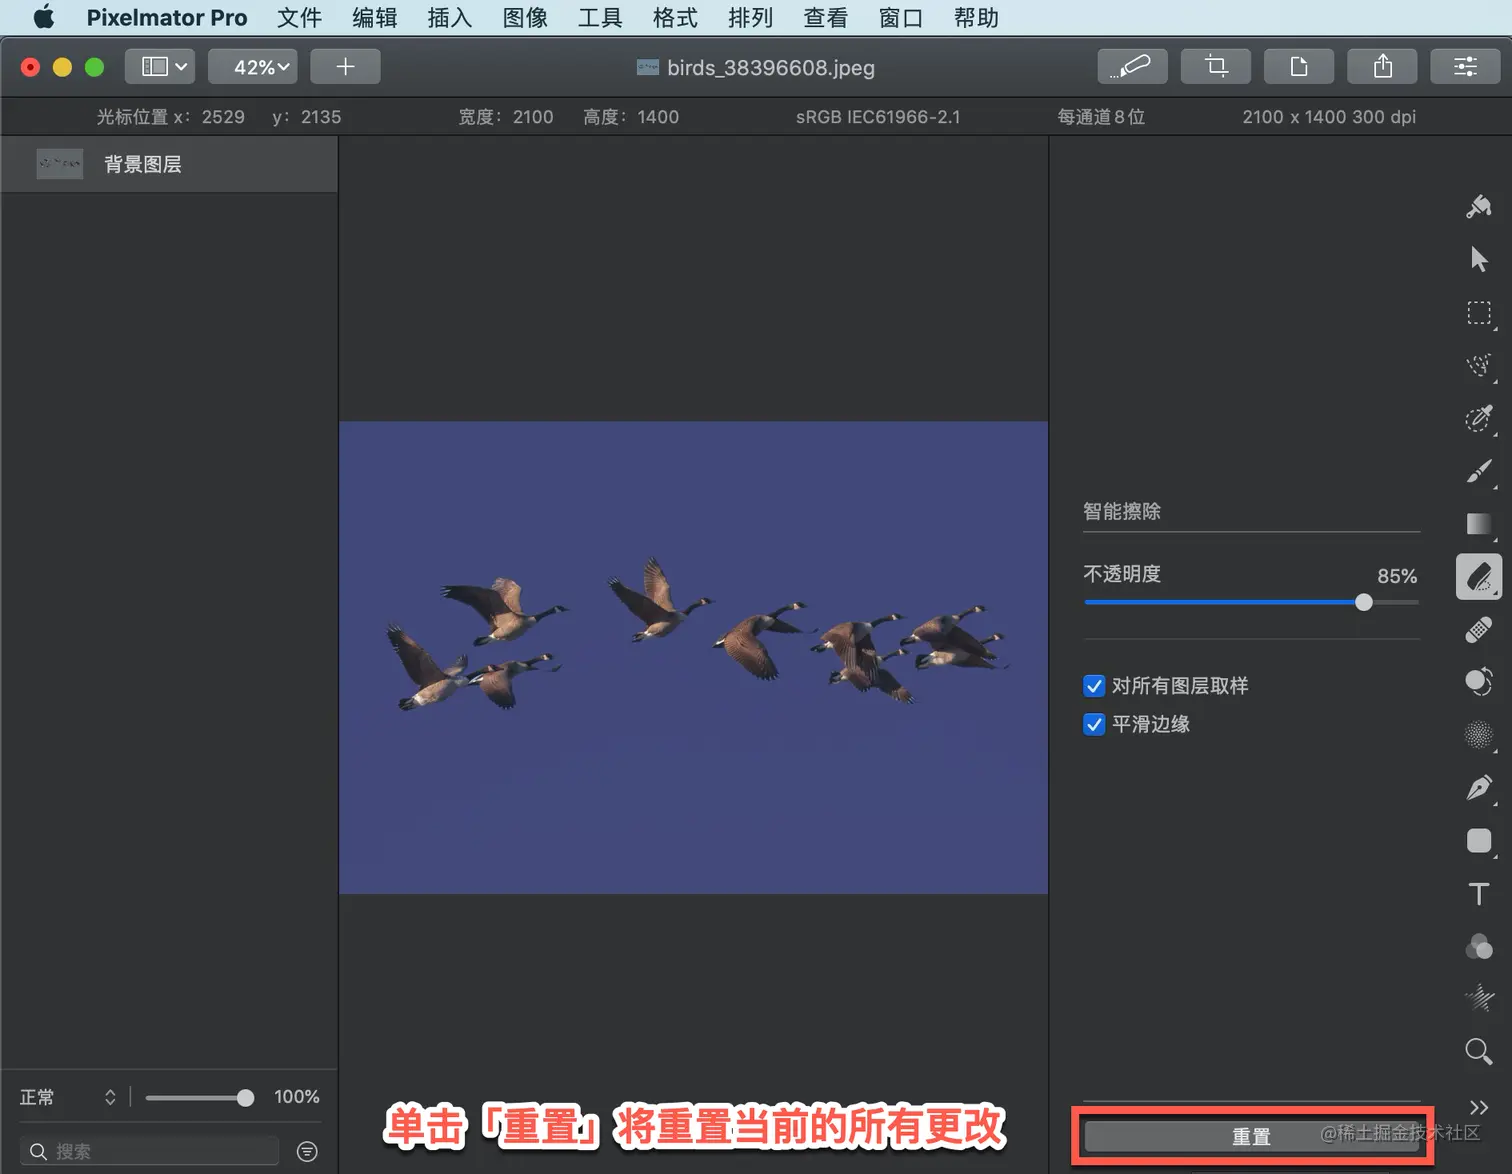The height and width of the screenshot is (1174, 1512).
Task: Click the document page toolbar icon
Action: tap(1299, 67)
